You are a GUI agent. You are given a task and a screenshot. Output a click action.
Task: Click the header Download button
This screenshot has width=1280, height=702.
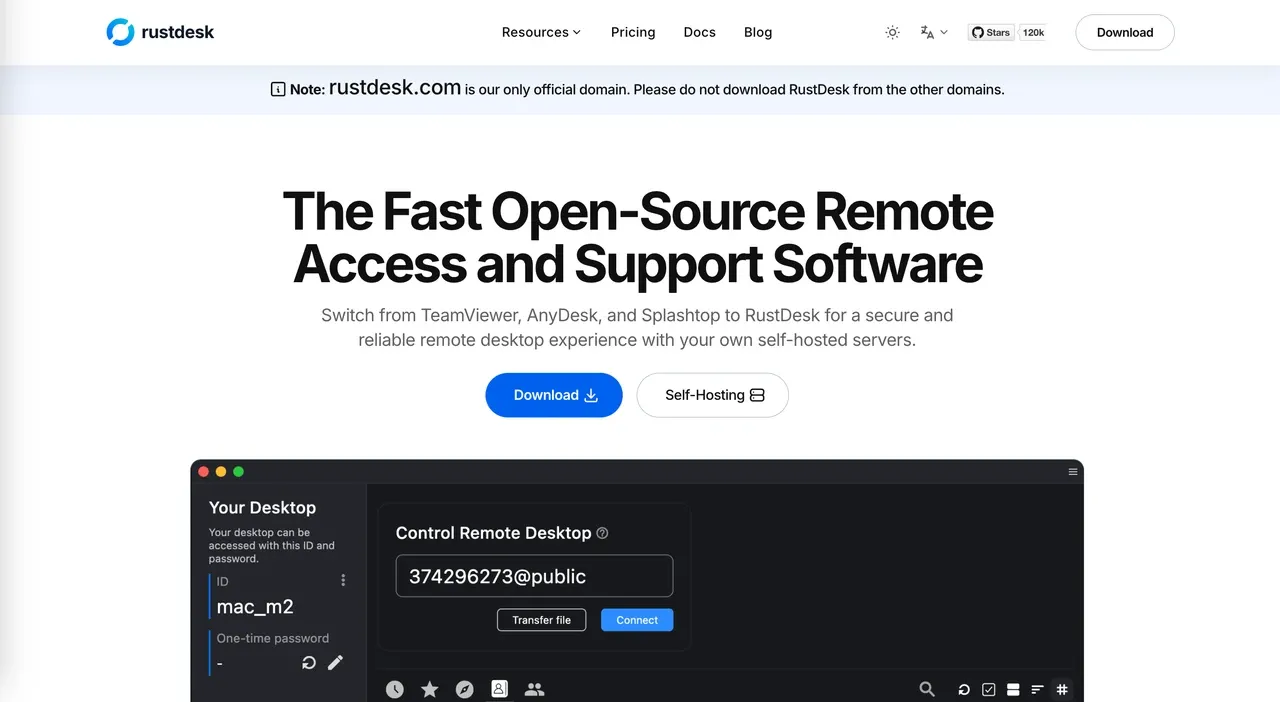1125,32
